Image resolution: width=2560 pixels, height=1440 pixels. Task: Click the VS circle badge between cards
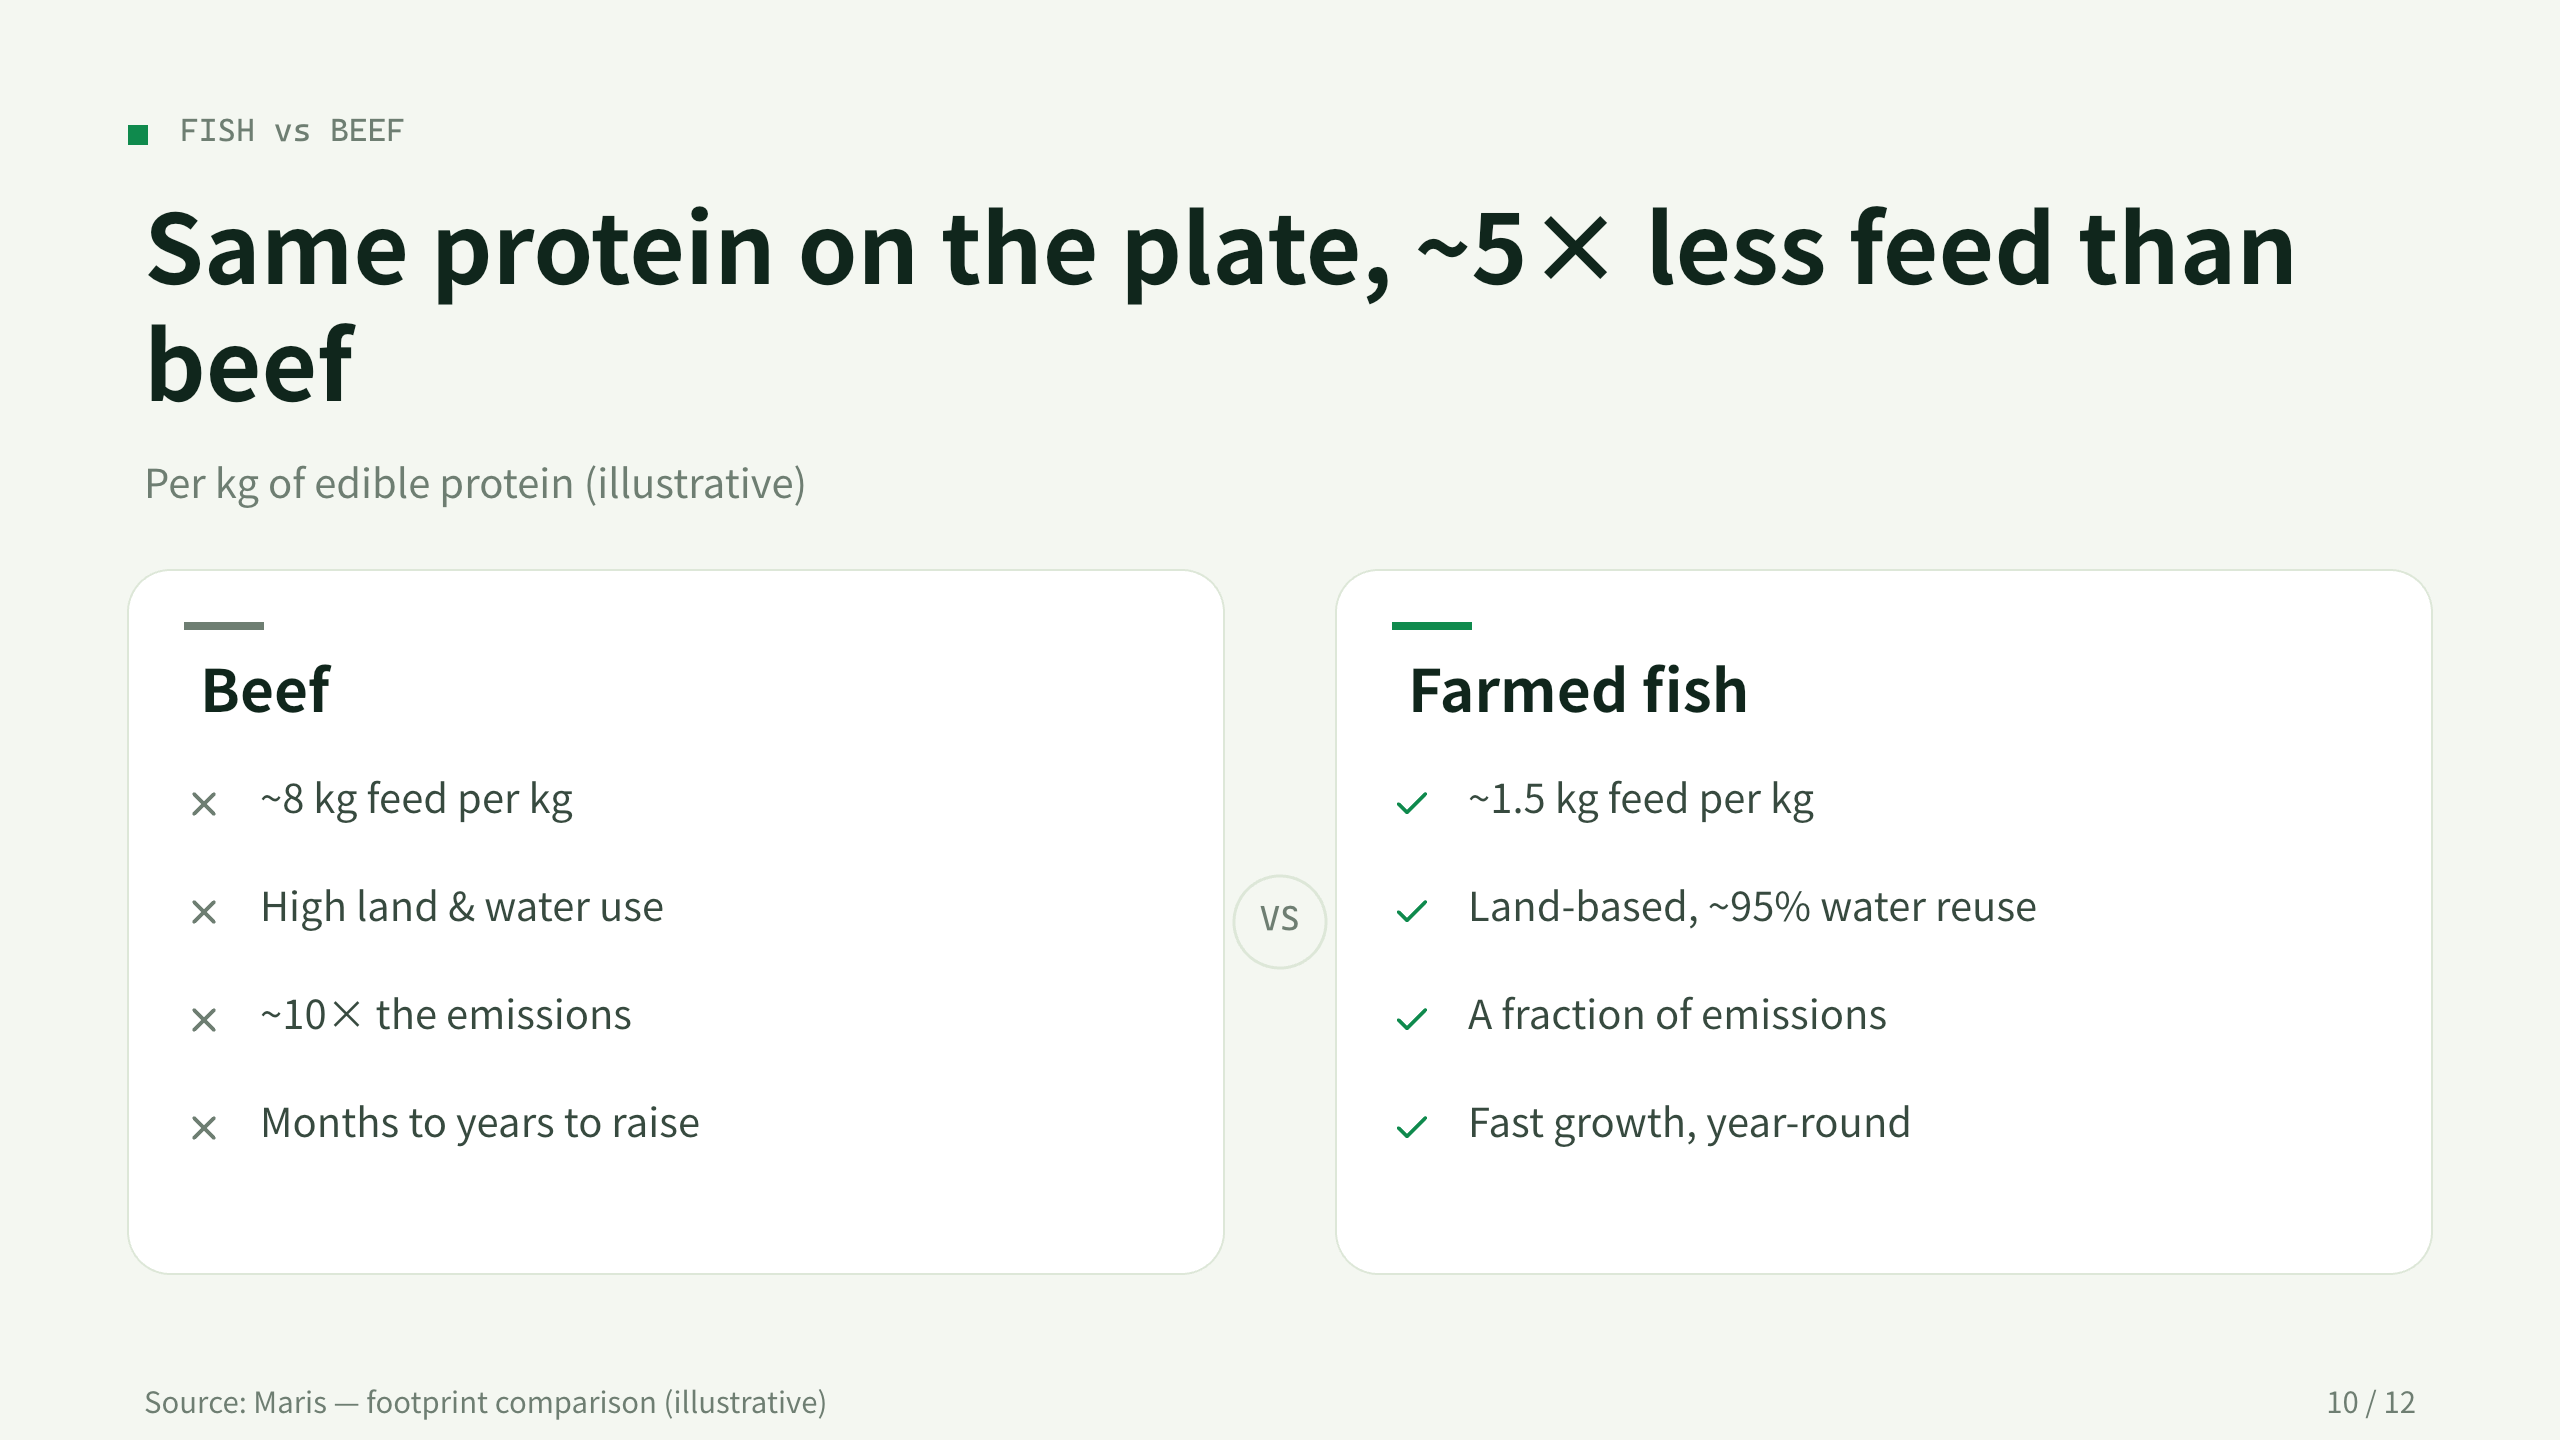point(1279,921)
